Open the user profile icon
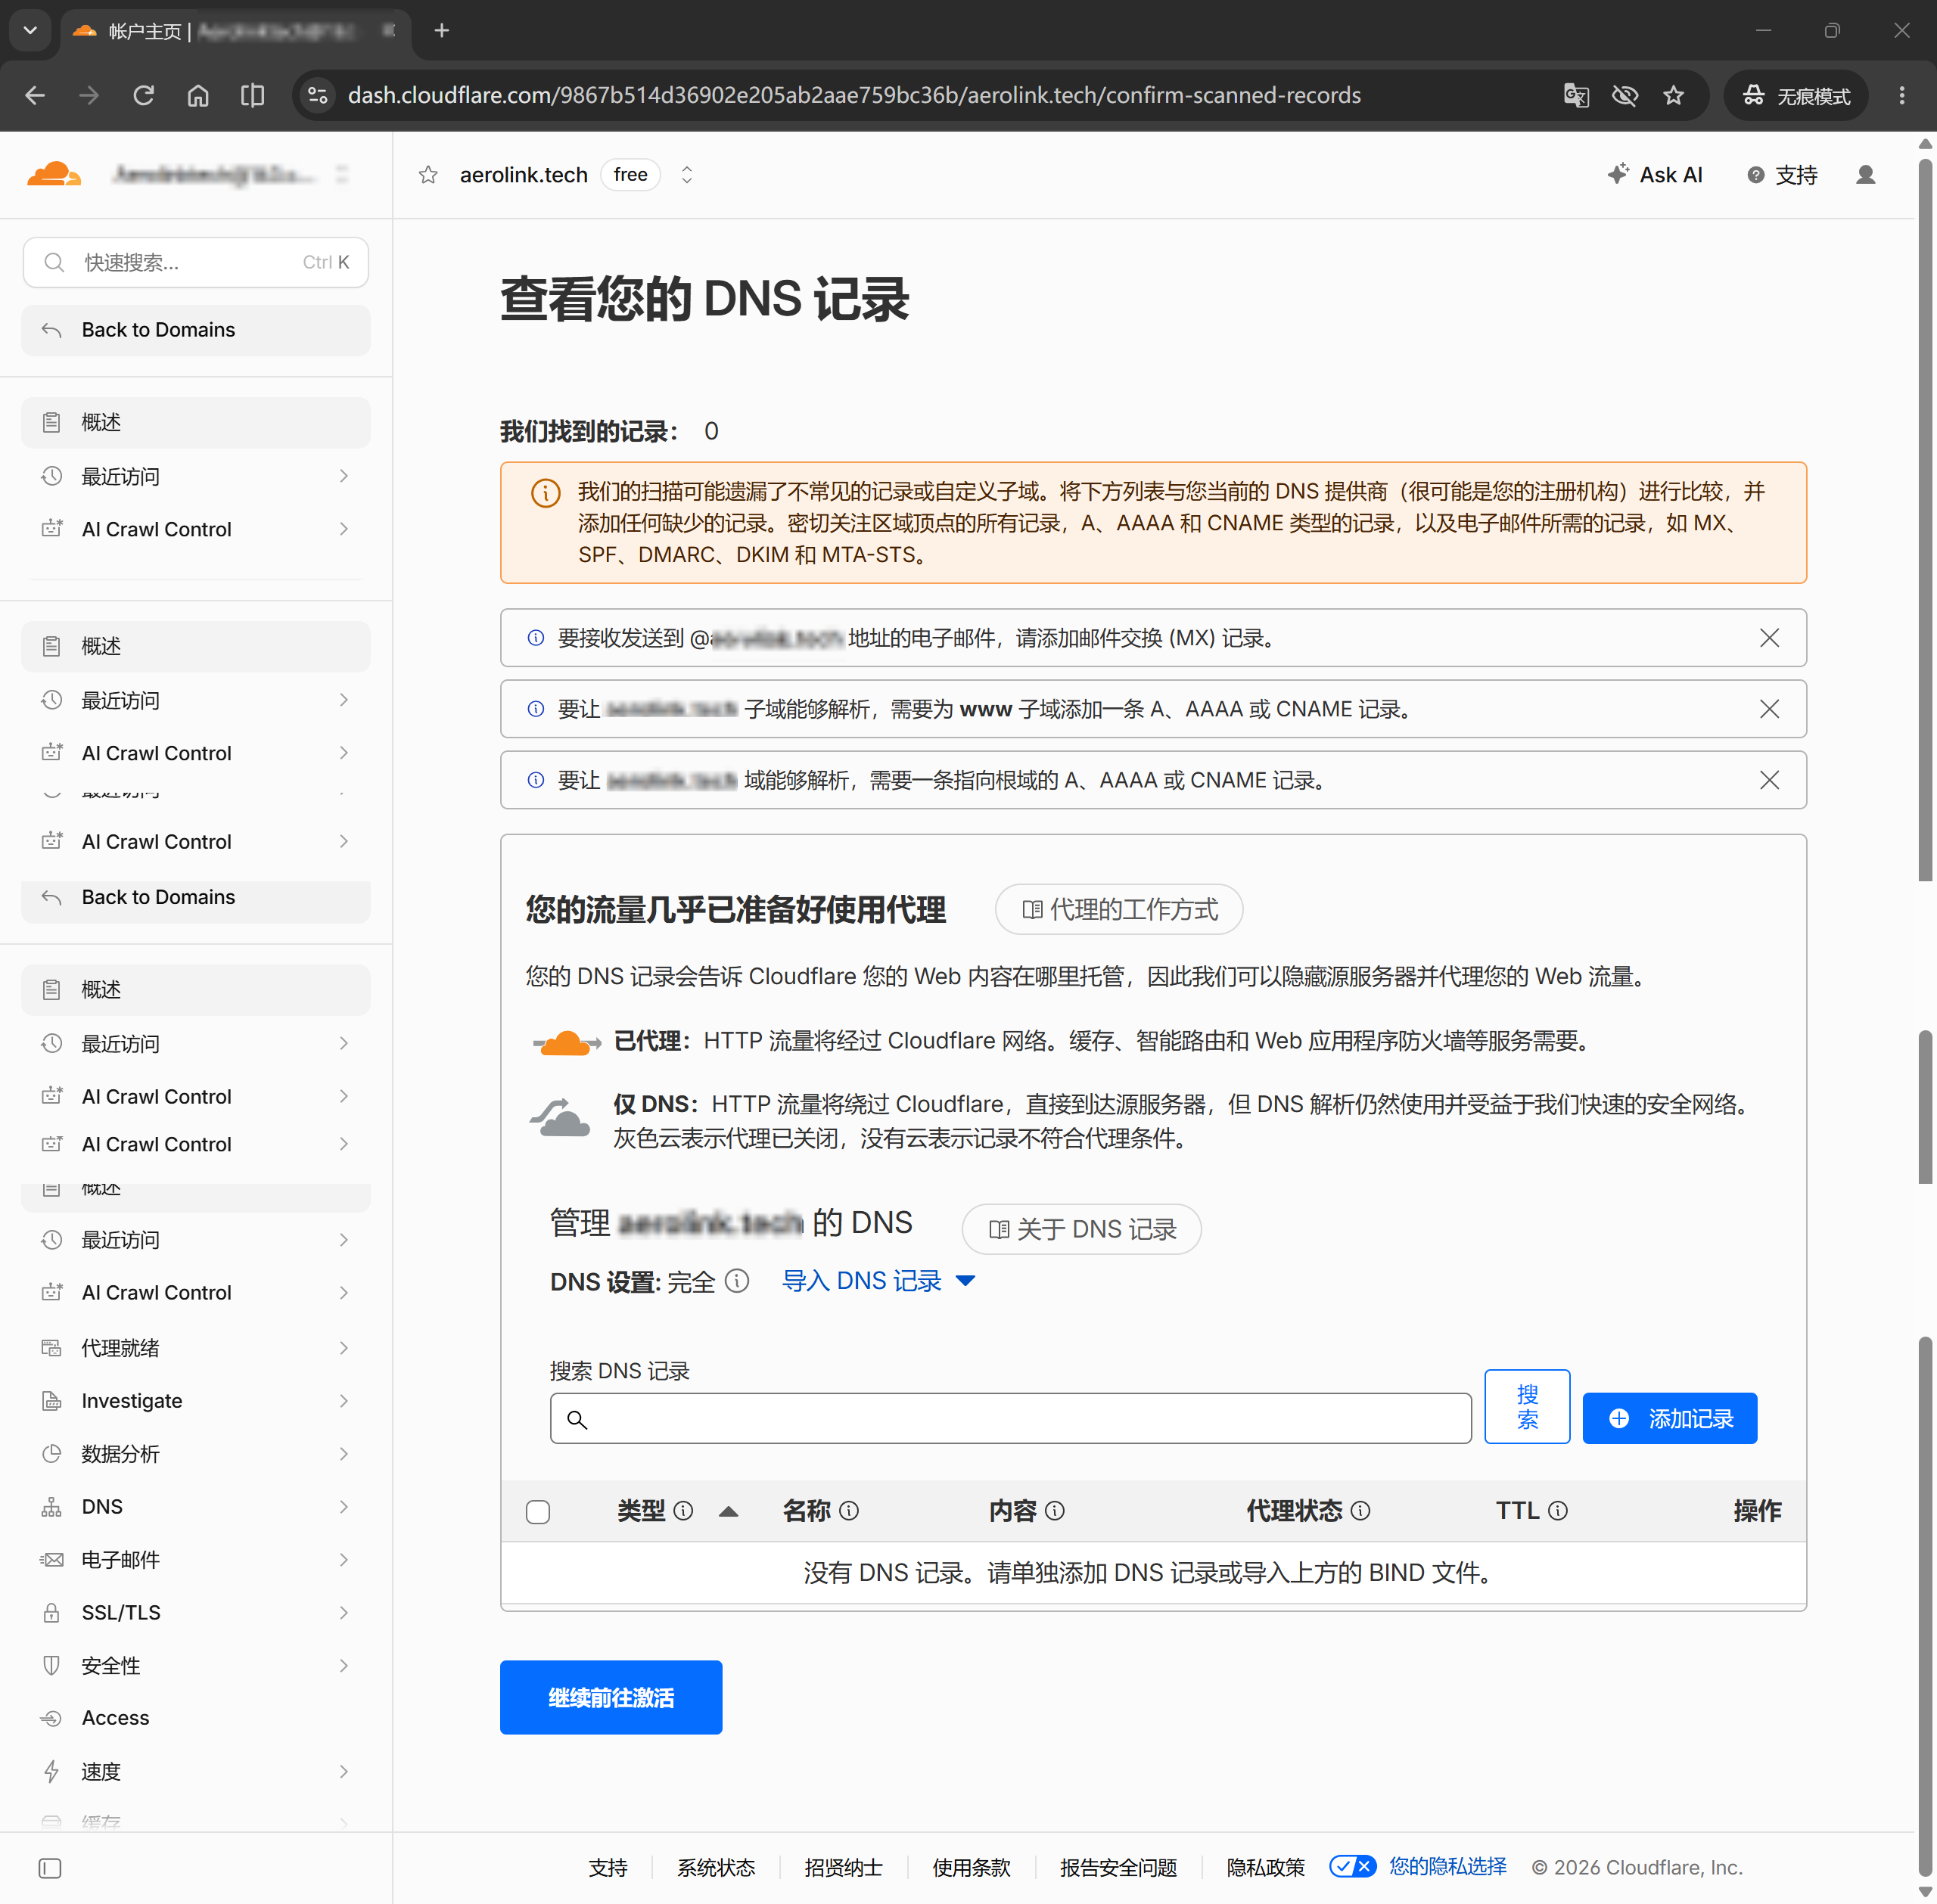 [x=1865, y=175]
